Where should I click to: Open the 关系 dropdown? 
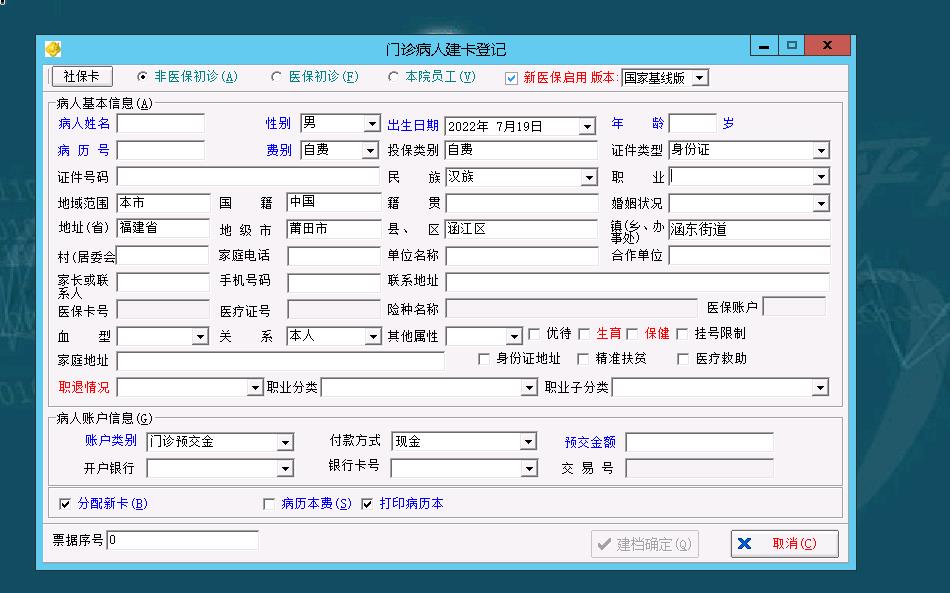tap(373, 336)
